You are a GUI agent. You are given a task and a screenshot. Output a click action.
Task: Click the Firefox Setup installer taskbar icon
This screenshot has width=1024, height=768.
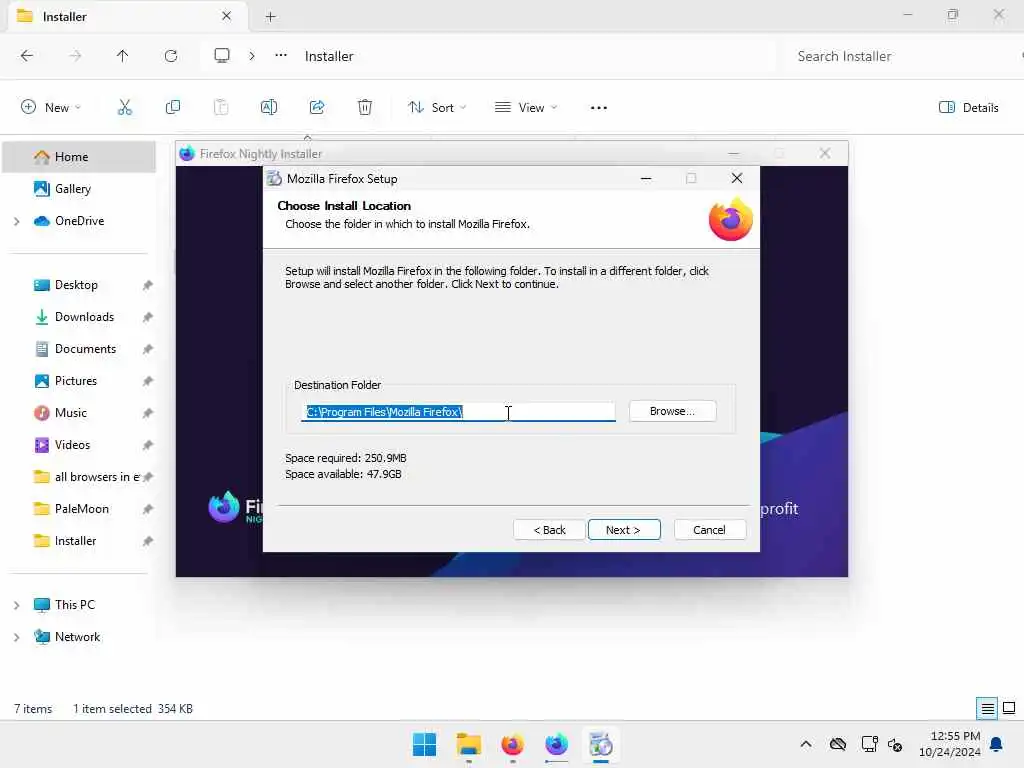coord(601,744)
